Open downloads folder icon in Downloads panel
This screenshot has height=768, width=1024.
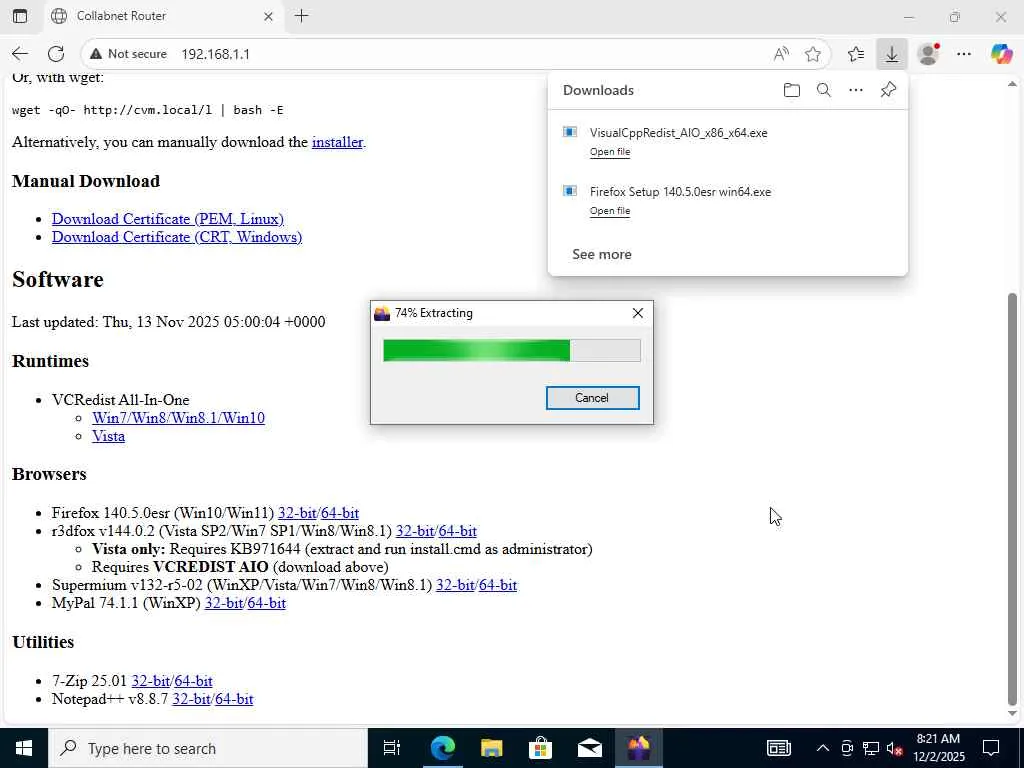pos(792,90)
